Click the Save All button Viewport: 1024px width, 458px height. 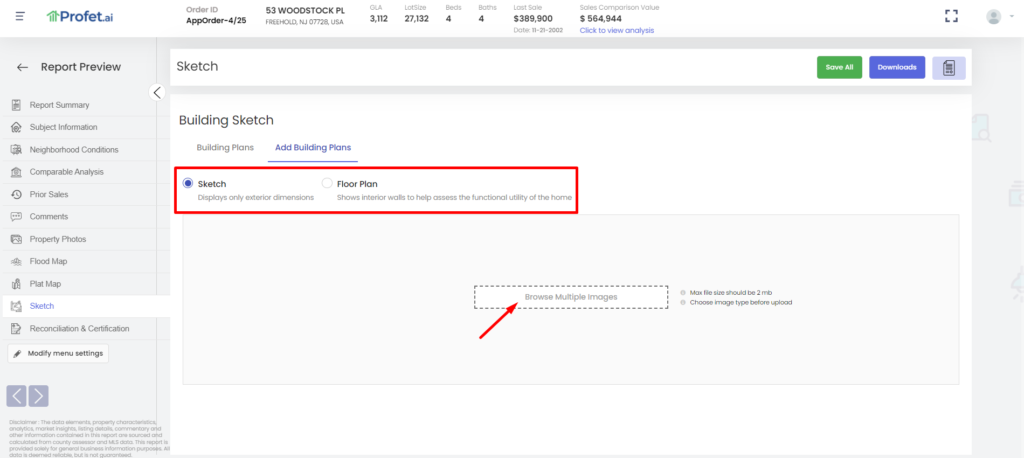(x=839, y=67)
